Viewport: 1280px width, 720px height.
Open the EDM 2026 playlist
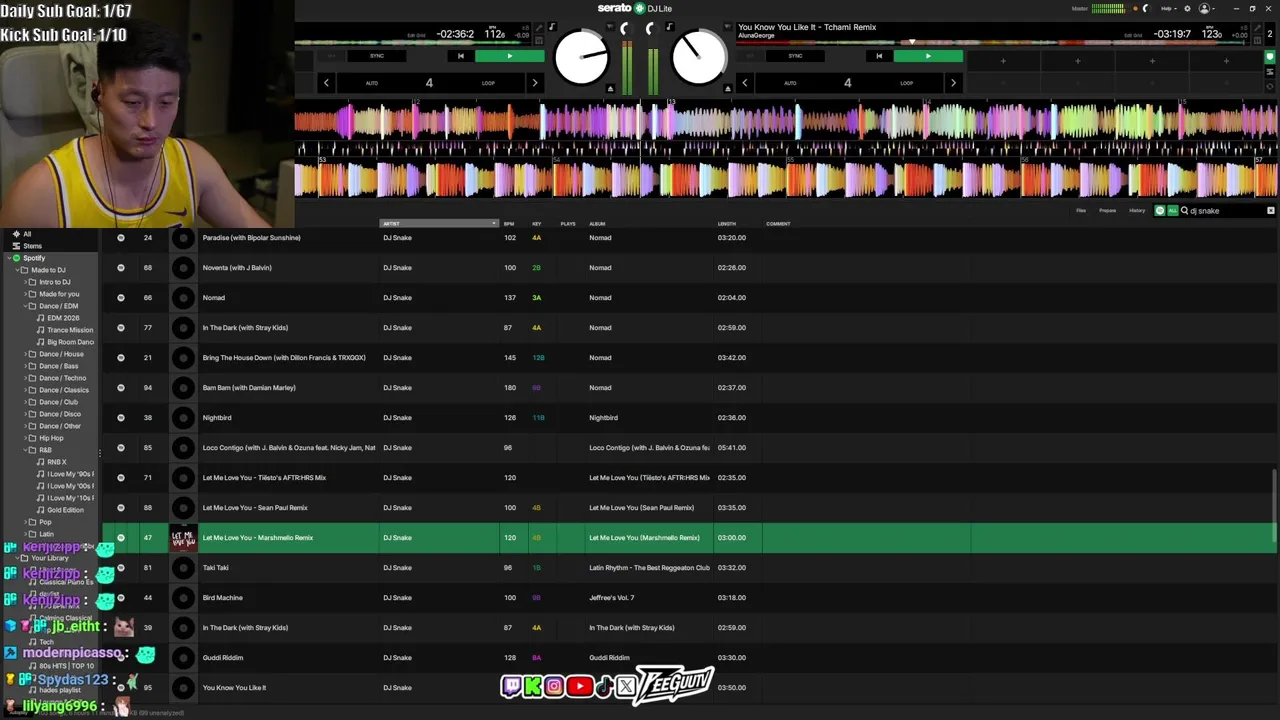(62, 318)
